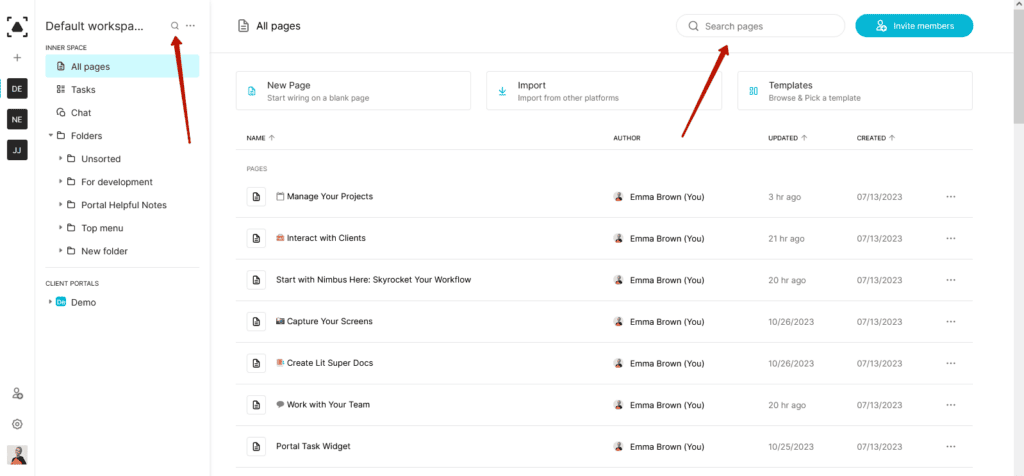Open Tasks in the sidebar

pos(83,90)
